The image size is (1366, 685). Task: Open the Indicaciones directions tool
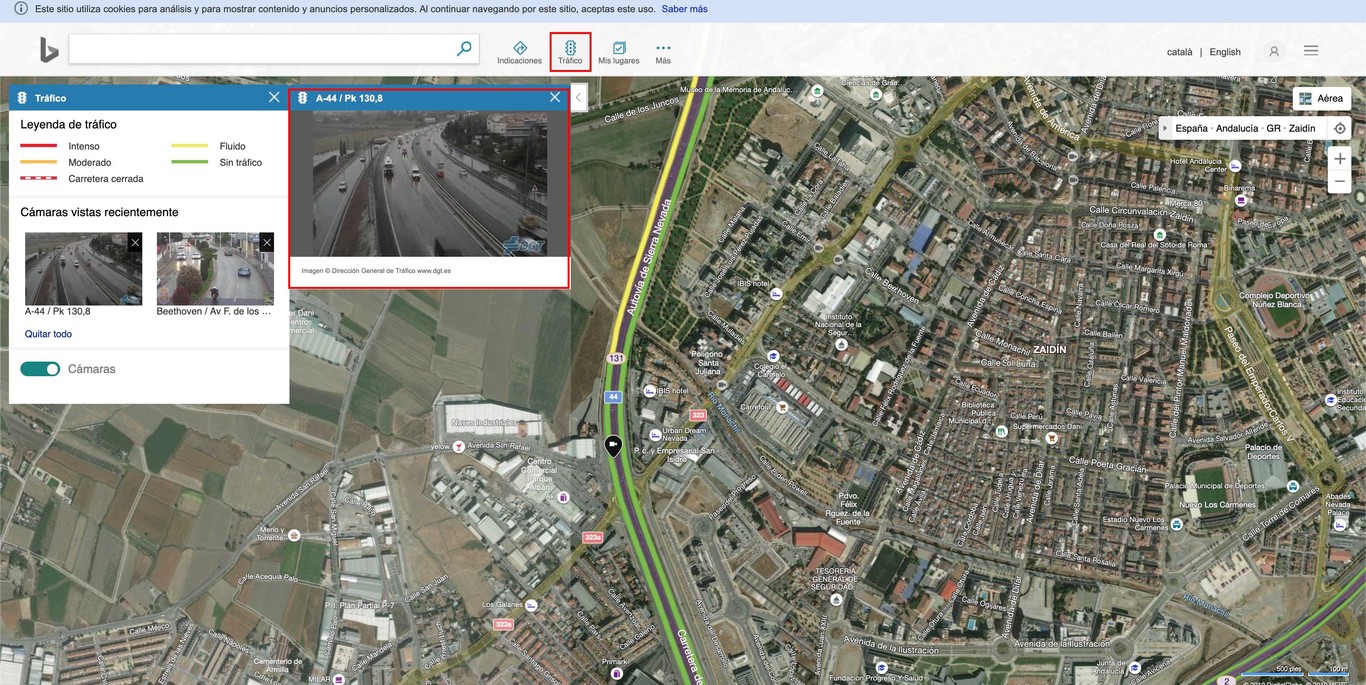(519, 50)
